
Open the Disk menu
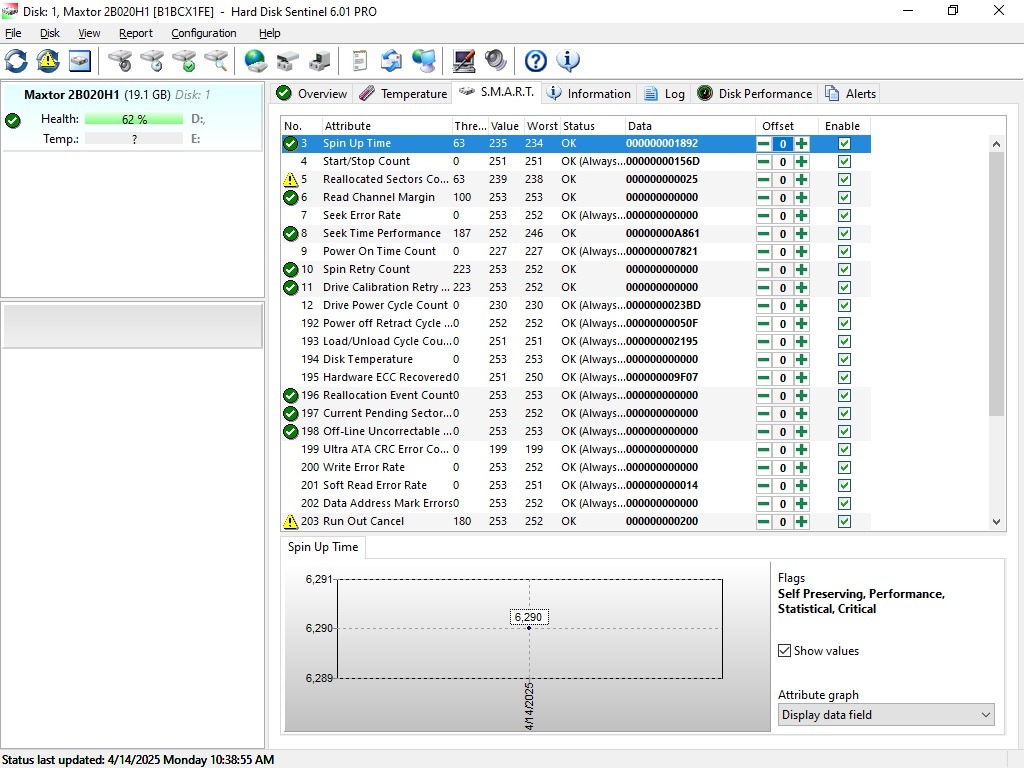[50, 33]
